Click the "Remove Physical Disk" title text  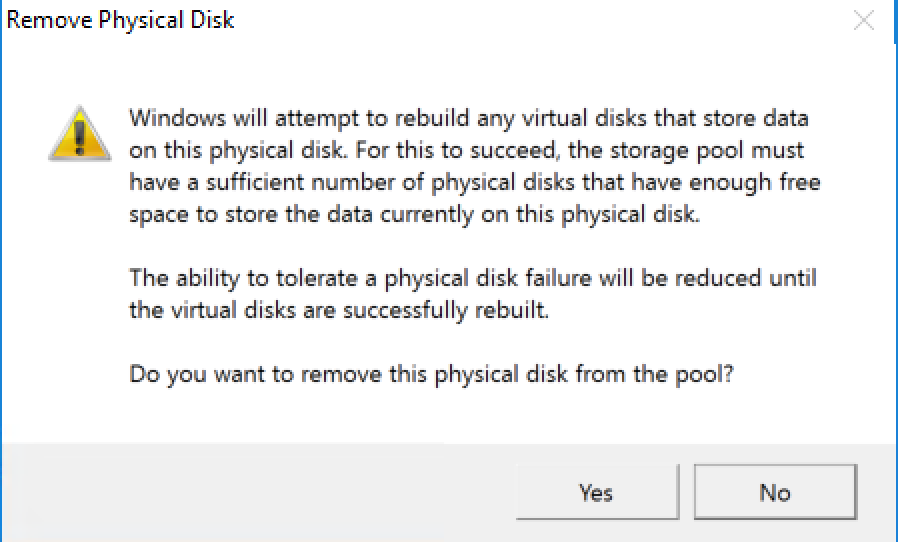[121, 20]
